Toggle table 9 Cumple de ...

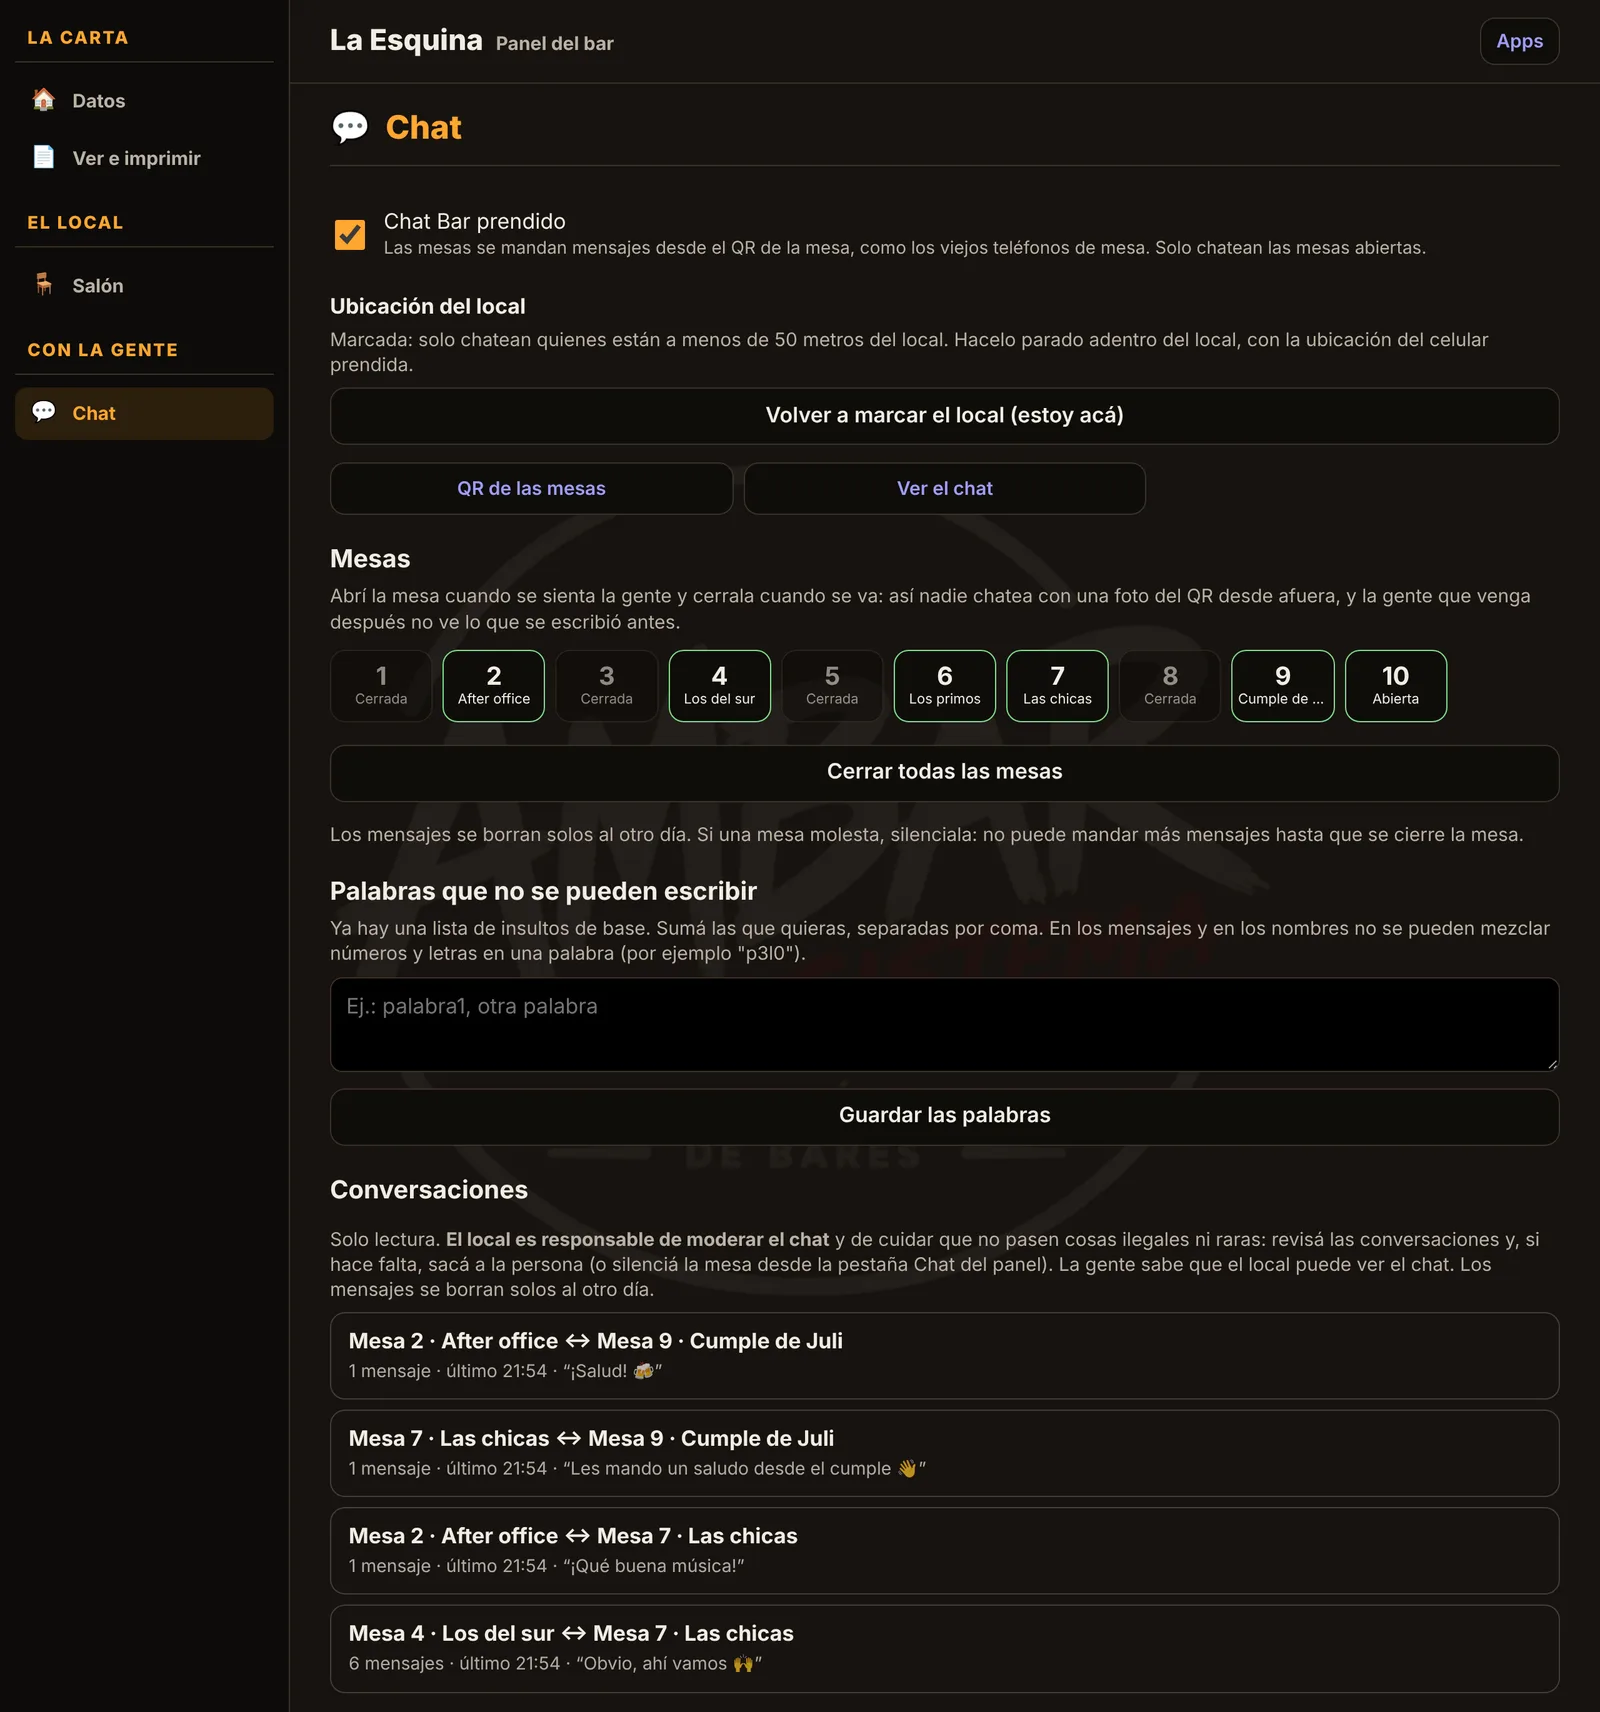pos(1283,686)
